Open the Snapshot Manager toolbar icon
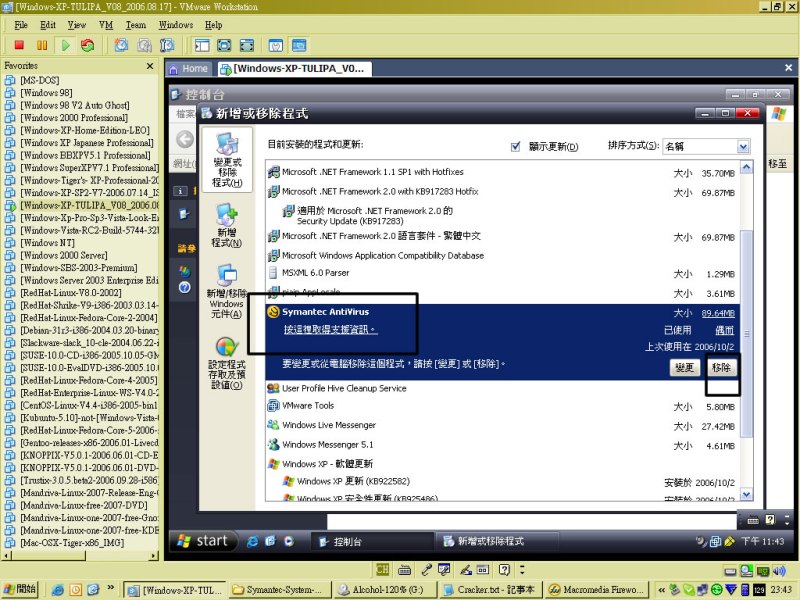Image resolution: width=800 pixels, height=600 pixels. [x=167, y=45]
